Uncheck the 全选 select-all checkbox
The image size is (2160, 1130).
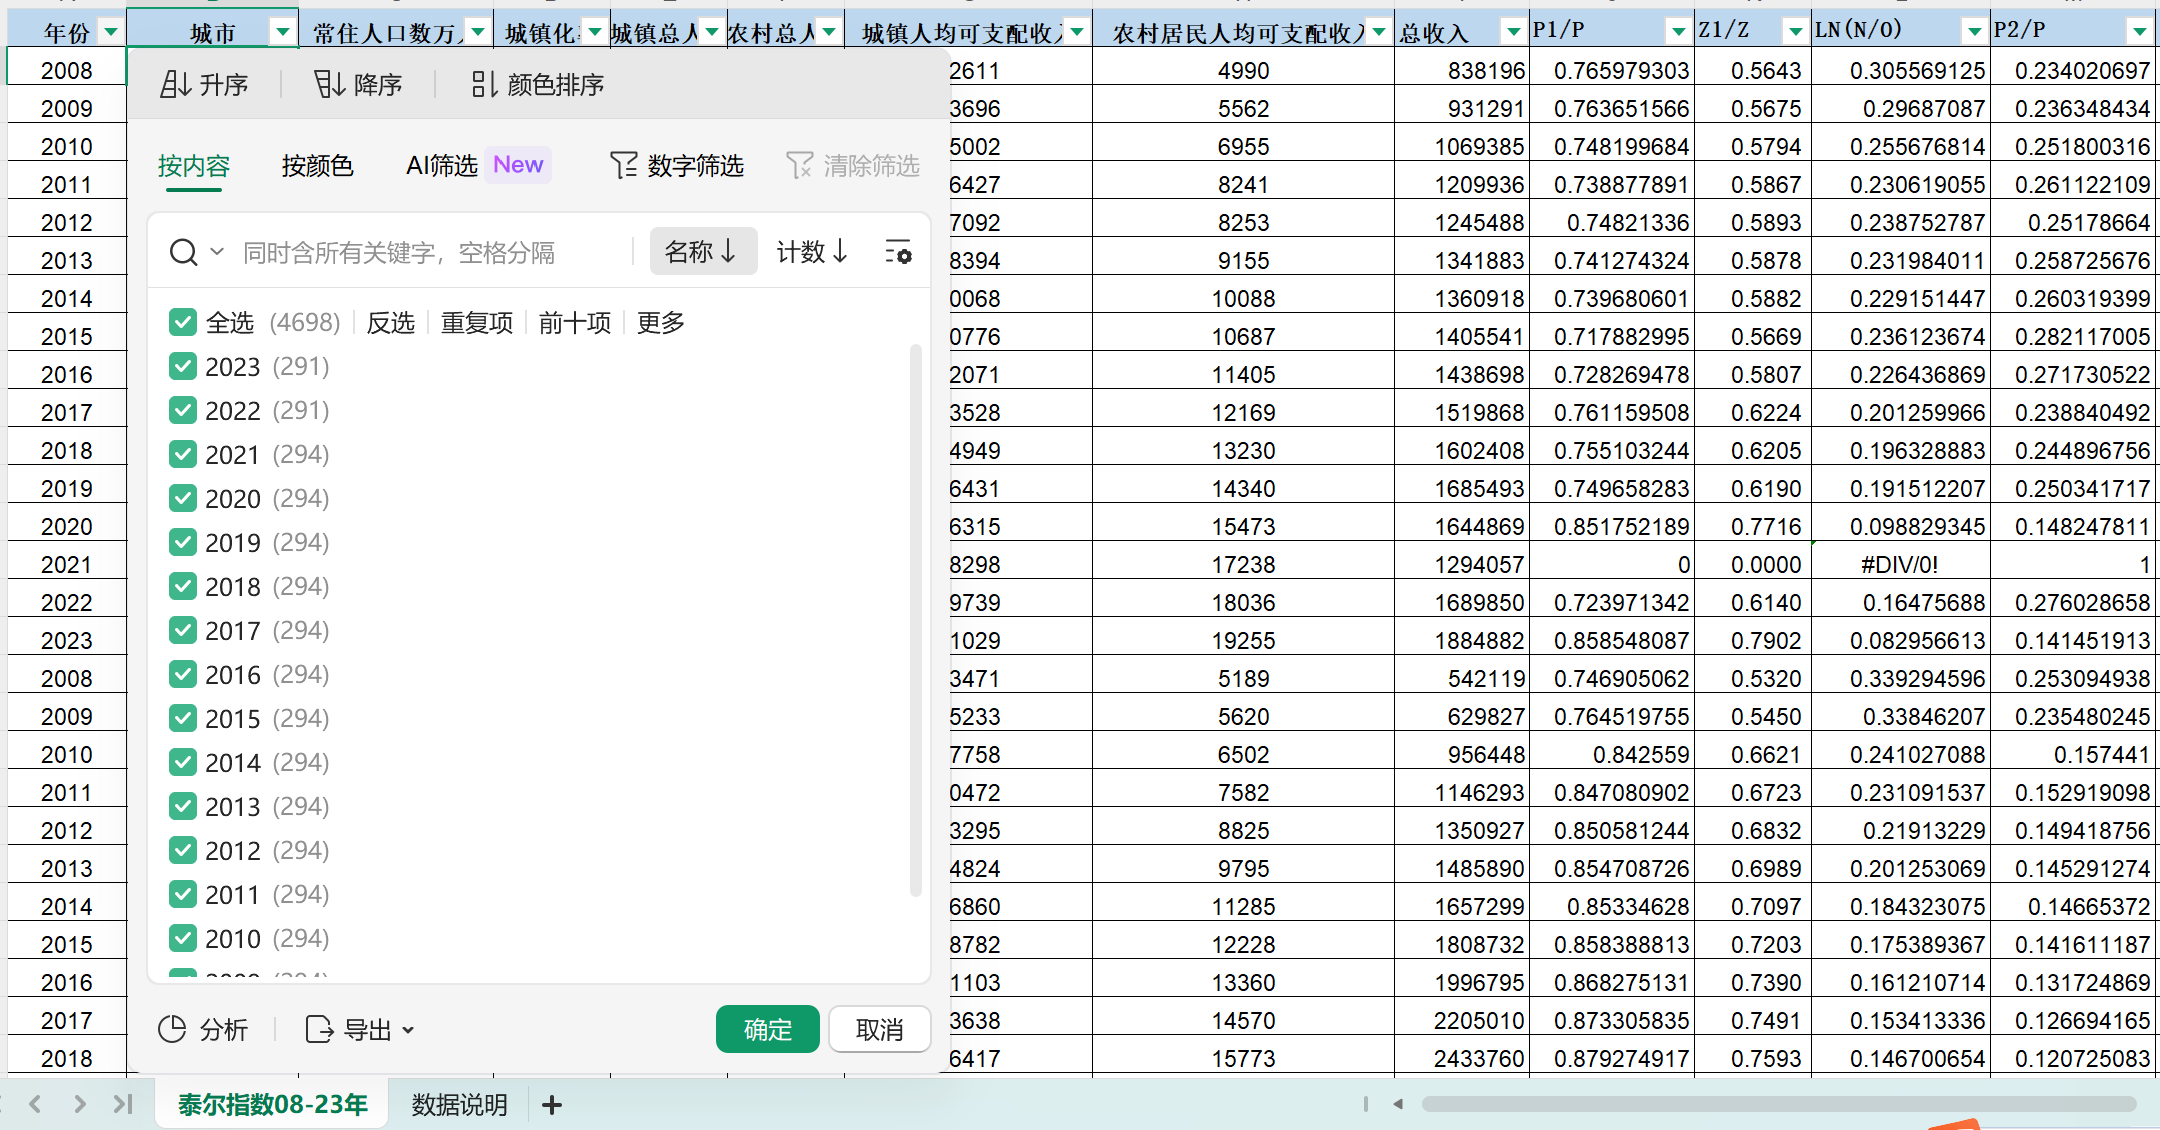tap(183, 322)
